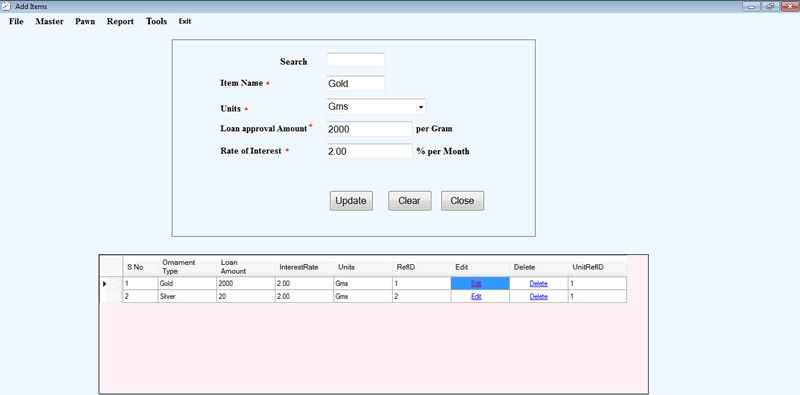
Task: Open the Pawn menu
Action: 85,21
